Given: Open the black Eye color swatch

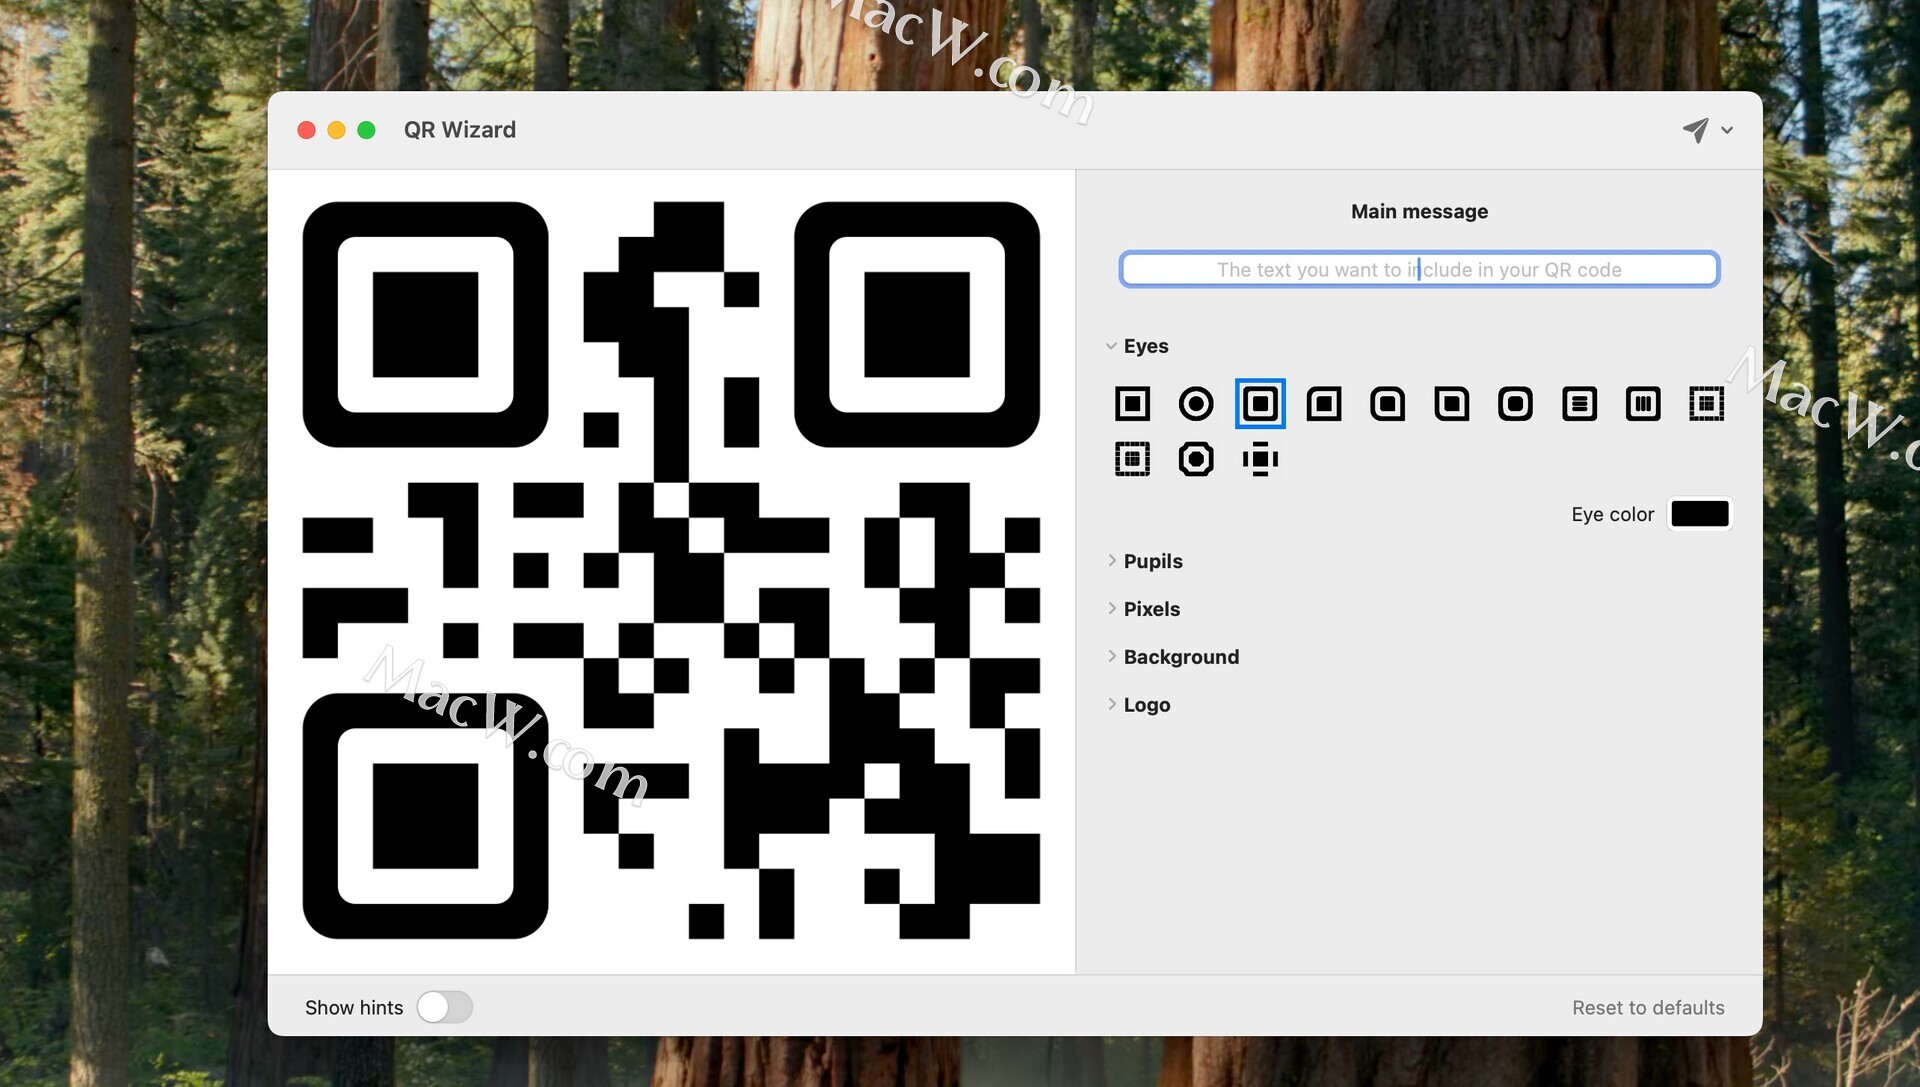Looking at the screenshot, I should [x=1700, y=514].
